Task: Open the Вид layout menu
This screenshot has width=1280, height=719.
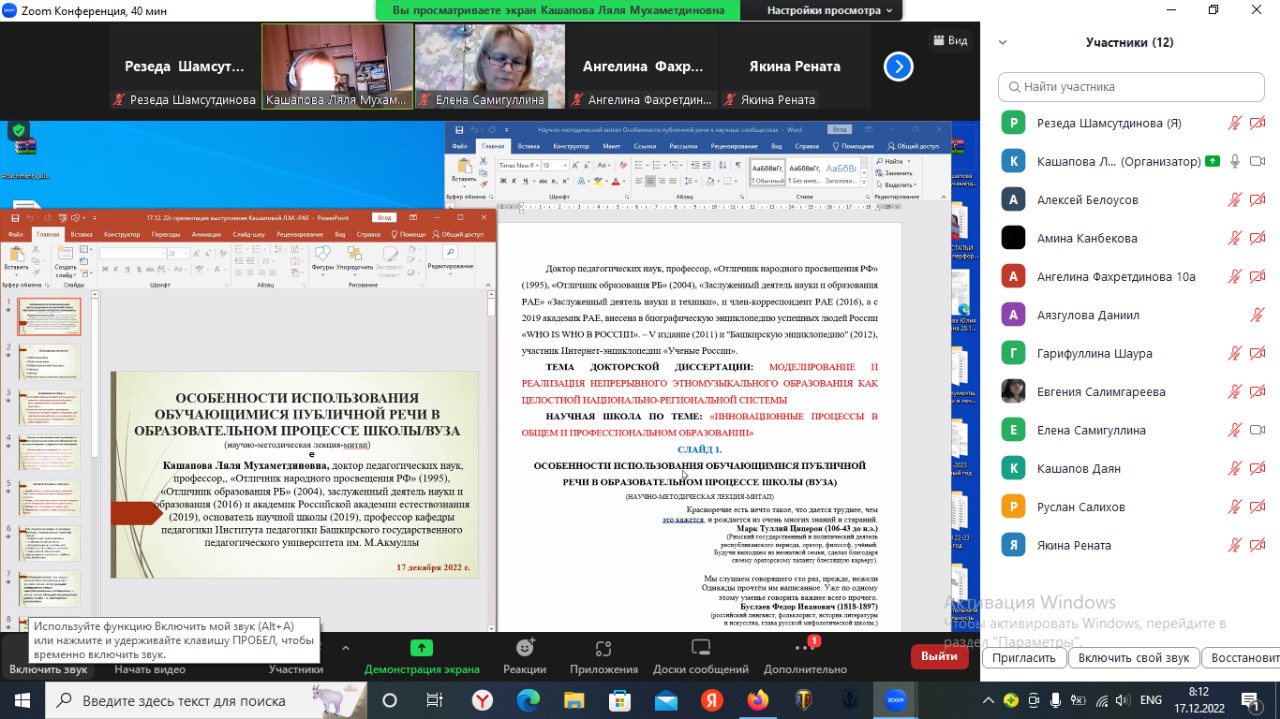Action: pos(949,41)
